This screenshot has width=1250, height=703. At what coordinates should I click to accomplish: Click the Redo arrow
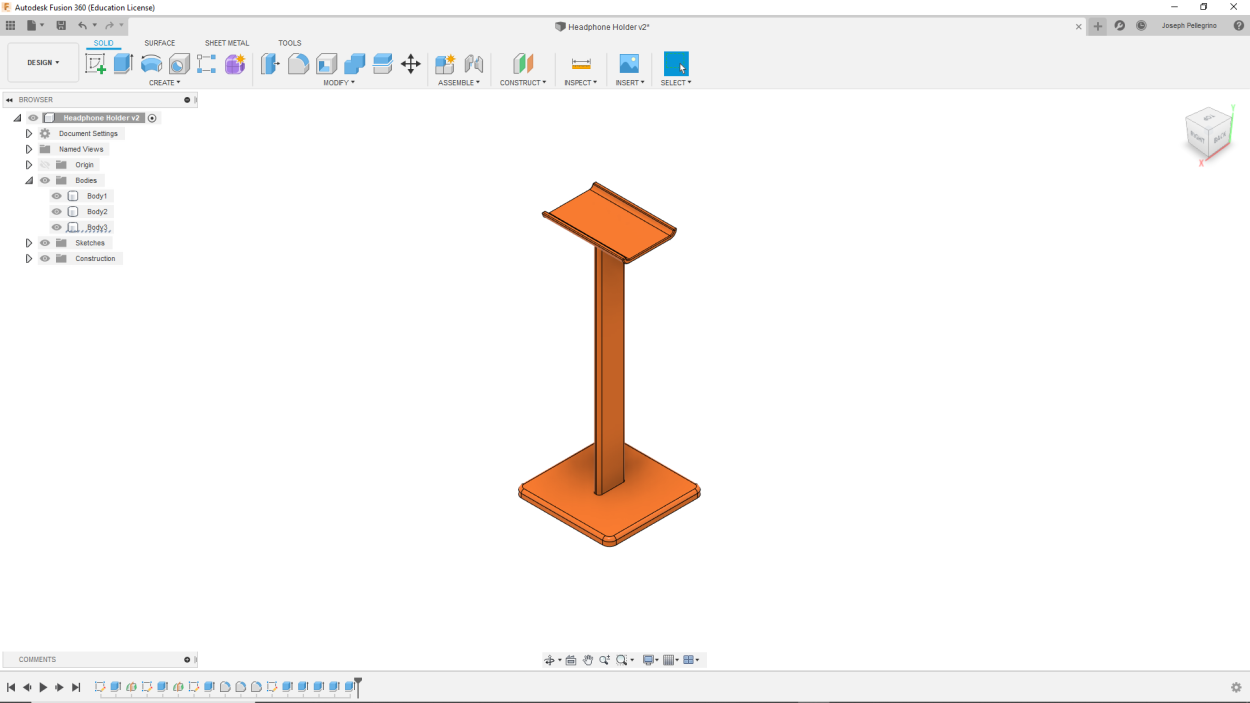tap(109, 26)
